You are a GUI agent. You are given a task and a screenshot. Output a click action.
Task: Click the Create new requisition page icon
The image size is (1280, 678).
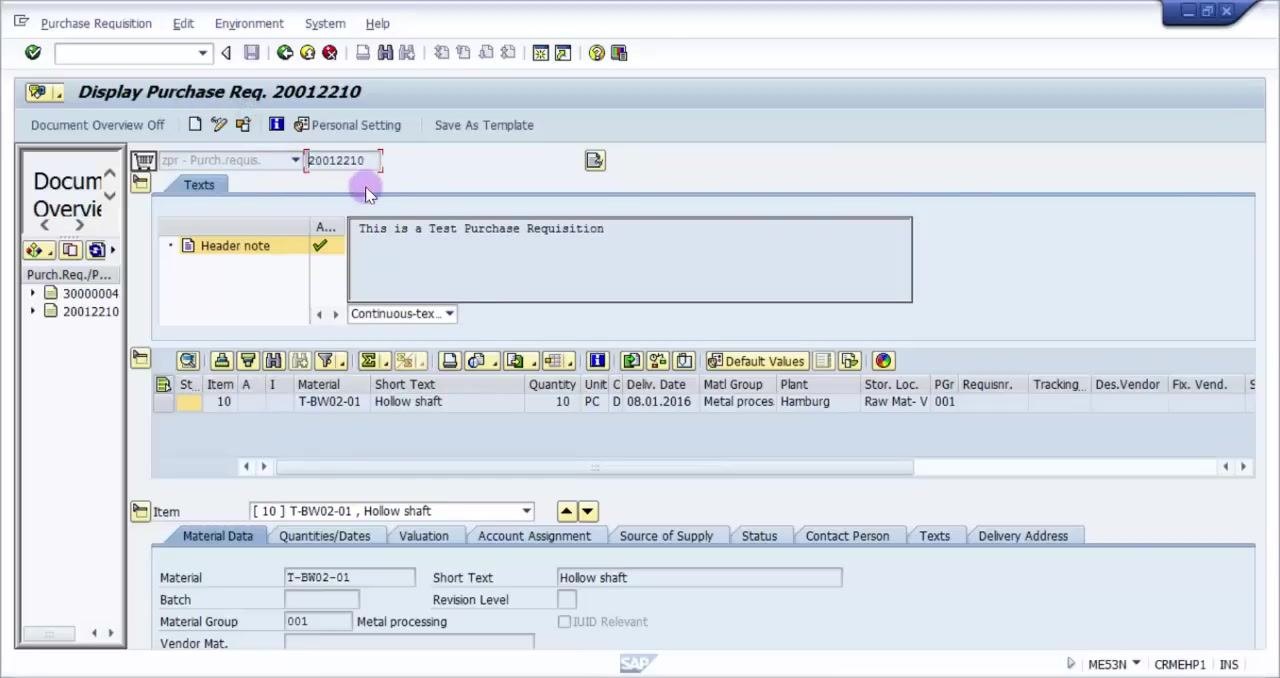pyautogui.click(x=195, y=125)
